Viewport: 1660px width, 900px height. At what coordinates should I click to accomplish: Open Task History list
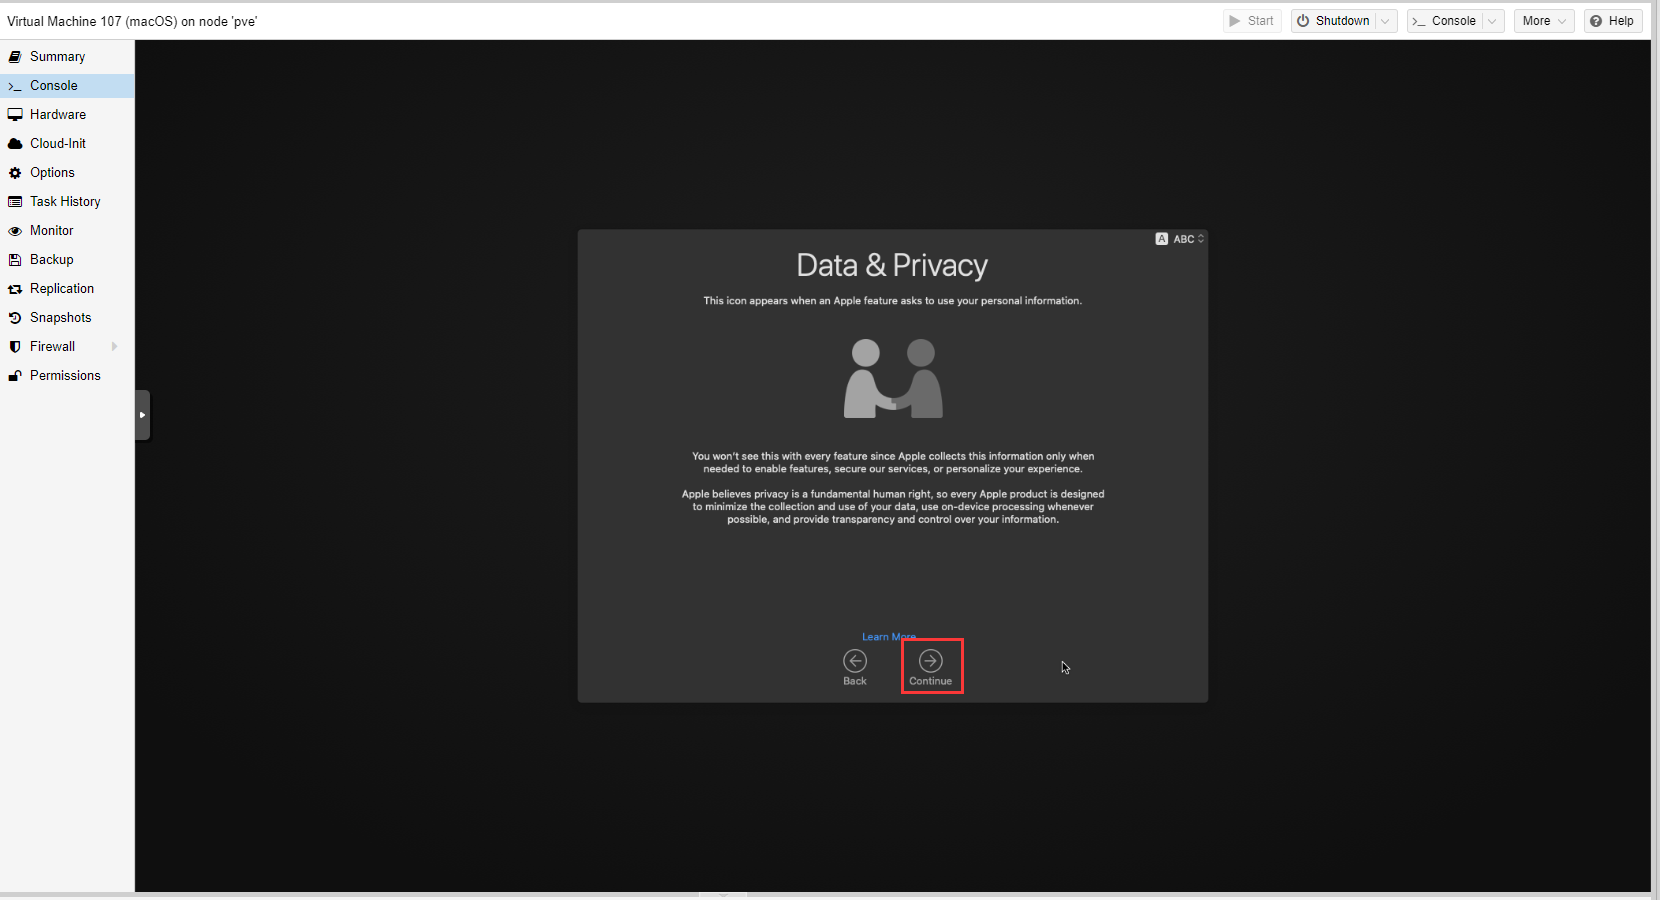[65, 202]
